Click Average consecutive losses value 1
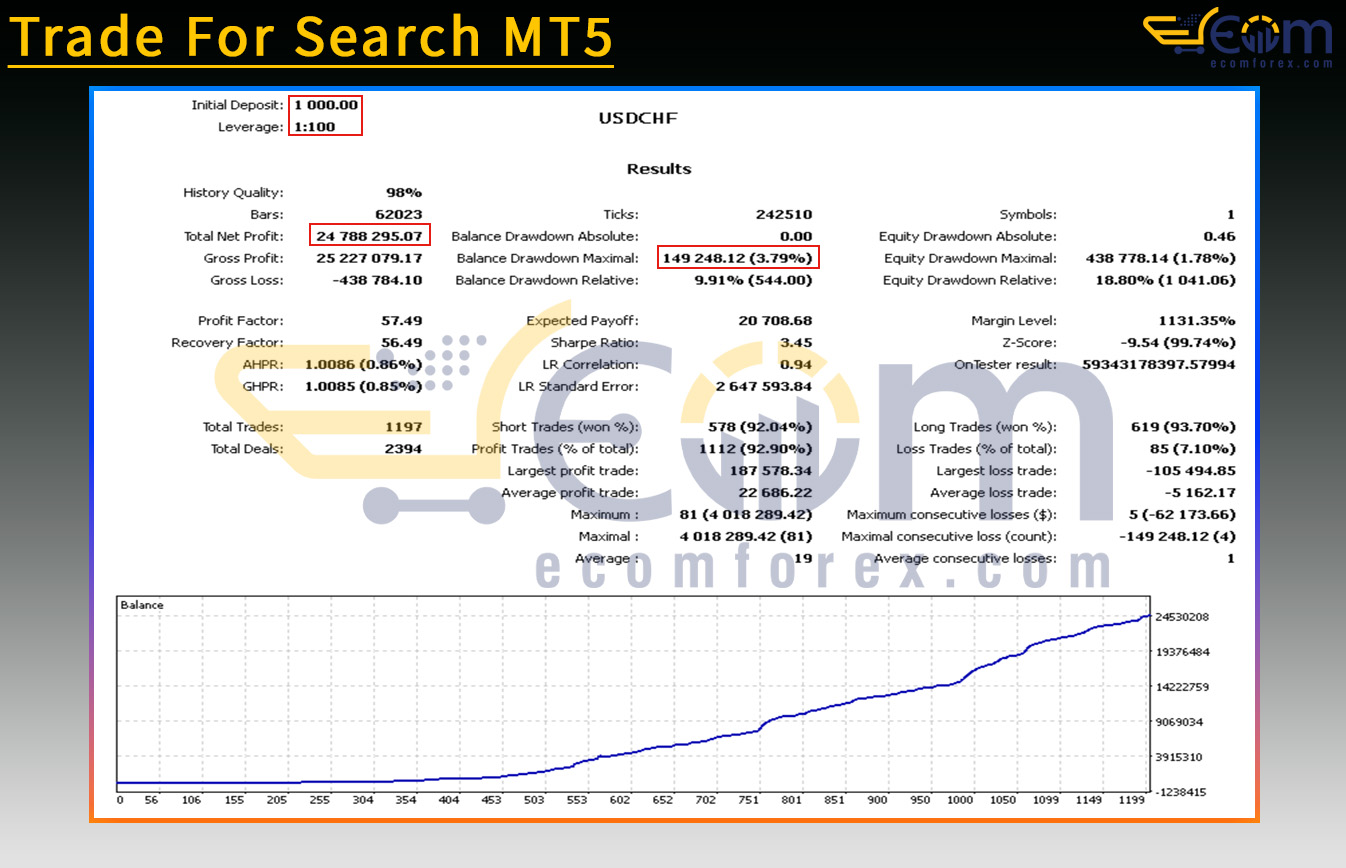Screen dimensions: 1346x868 click(1231, 559)
